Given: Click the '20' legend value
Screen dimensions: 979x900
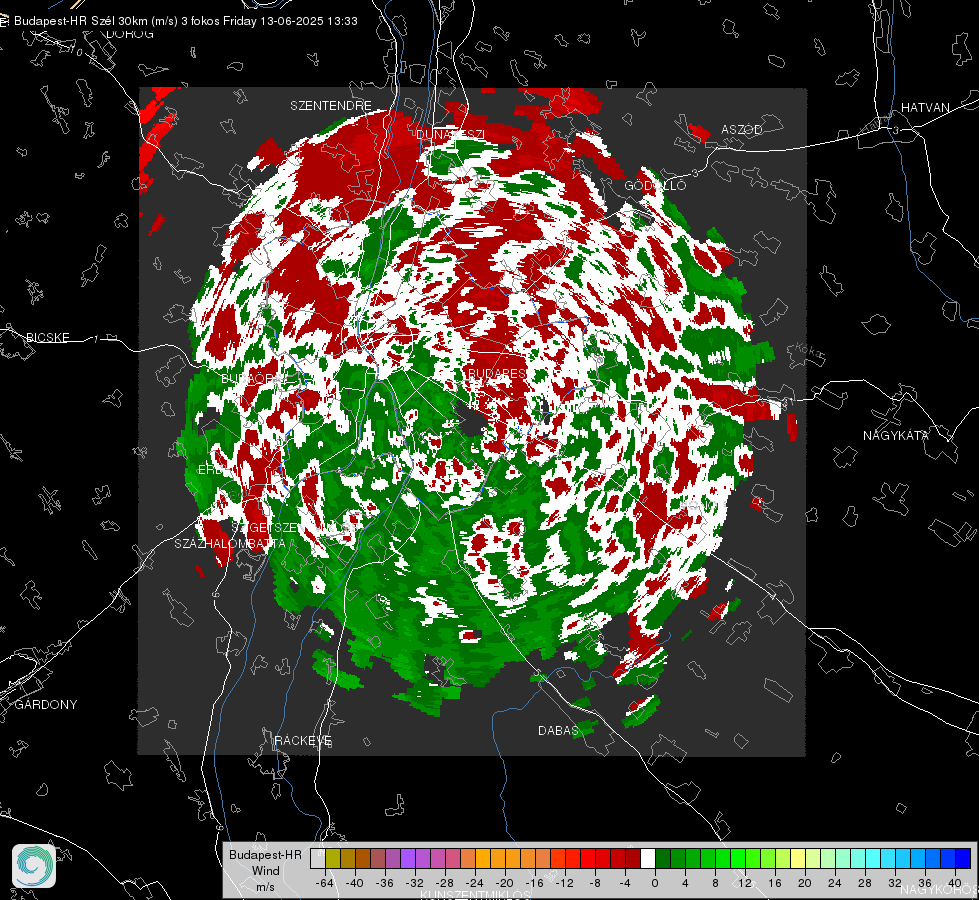Looking at the screenshot, I should tap(805, 883).
